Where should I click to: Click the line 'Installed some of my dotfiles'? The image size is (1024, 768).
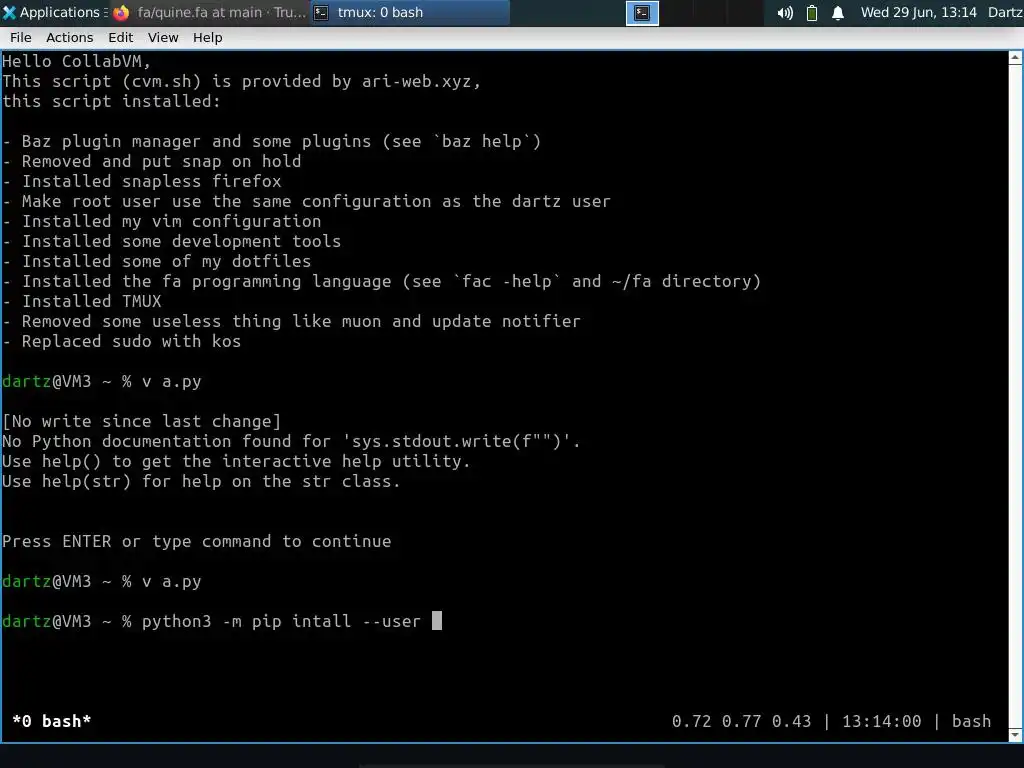[157, 261]
